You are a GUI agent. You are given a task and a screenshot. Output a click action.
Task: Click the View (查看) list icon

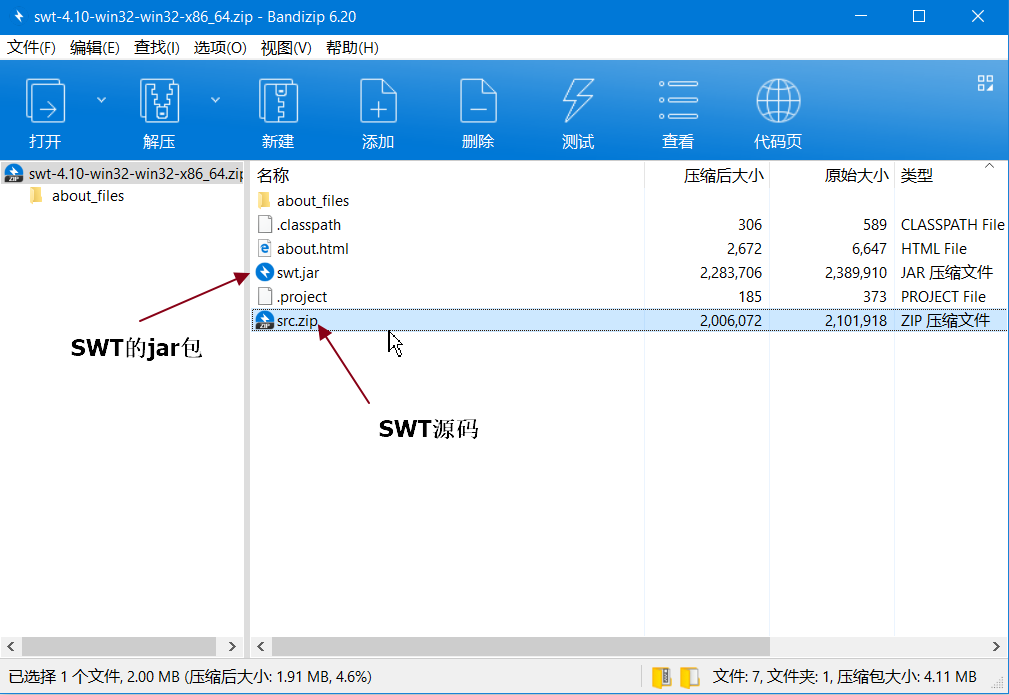pyautogui.click(x=678, y=100)
